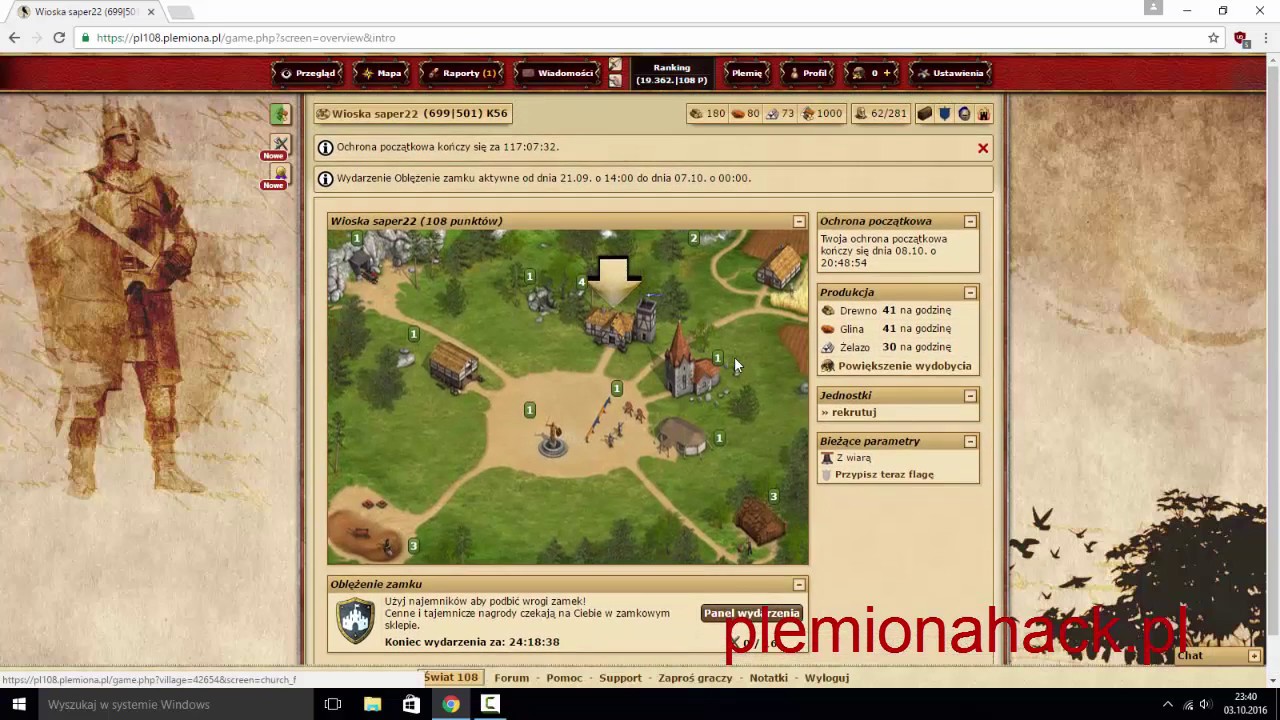The image size is (1280, 720).
Task: Click the blue shield icon in header
Action: (944, 114)
